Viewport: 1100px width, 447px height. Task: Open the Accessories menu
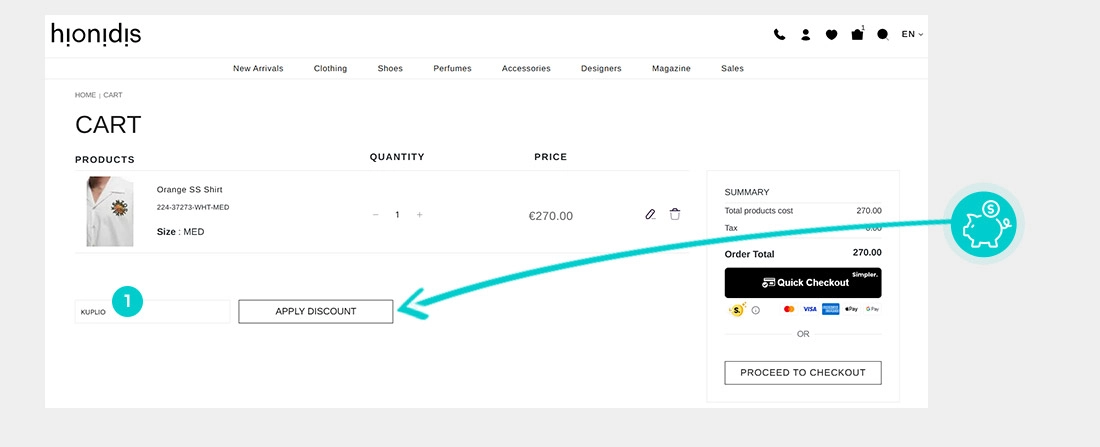(526, 68)
